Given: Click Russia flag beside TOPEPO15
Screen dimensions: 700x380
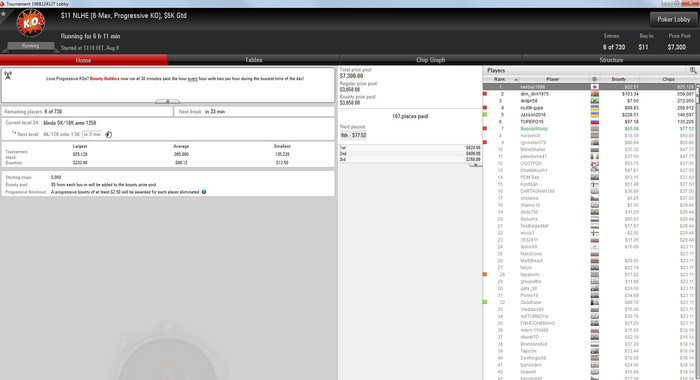Looking at the screenshot, I should point(595,122).
